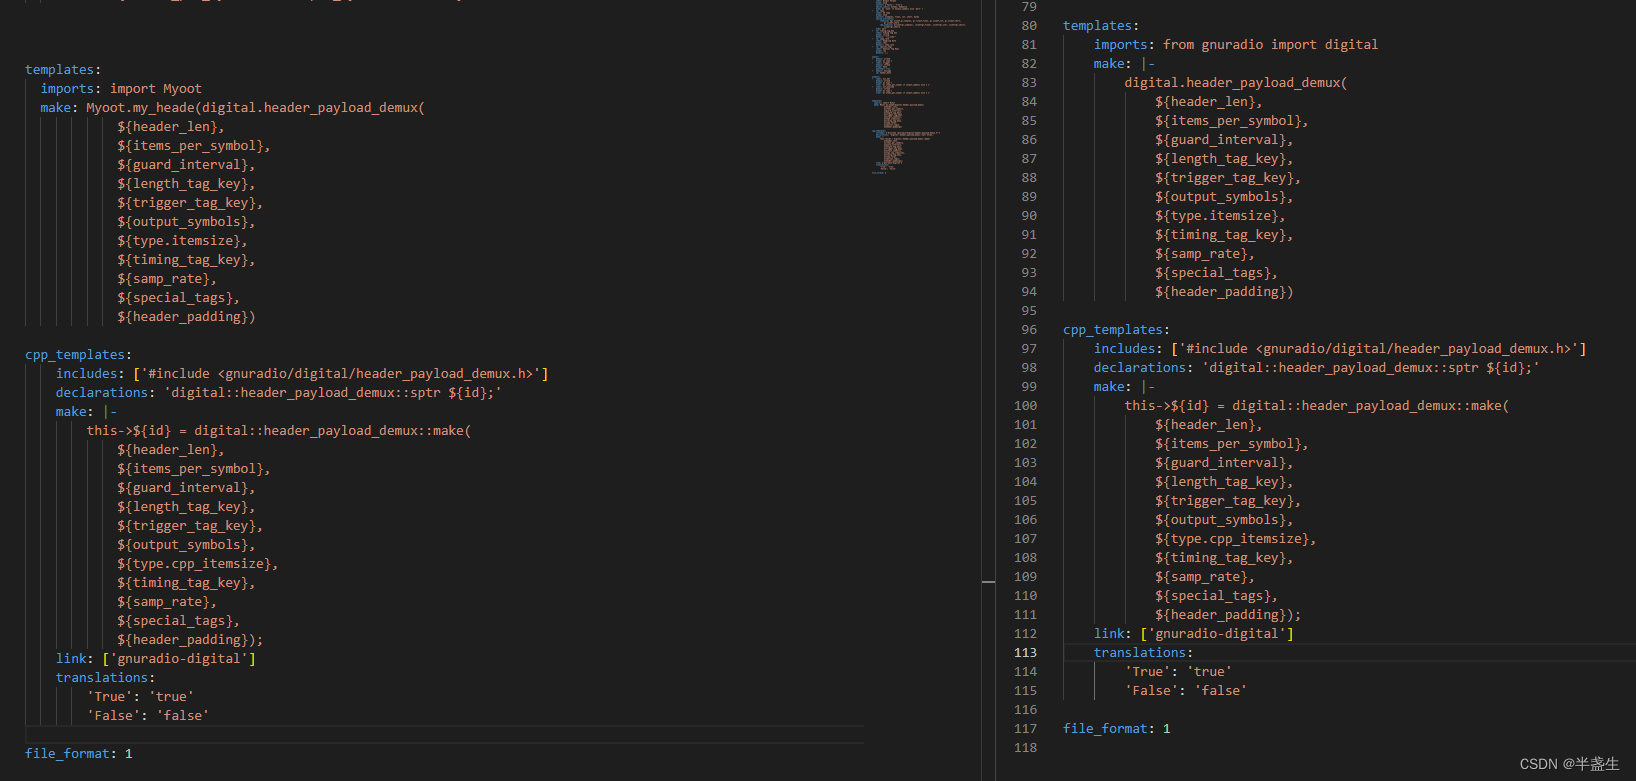Click "${output_symbols}," on line 106
Screen dimensions: 1636x781
1224,520
